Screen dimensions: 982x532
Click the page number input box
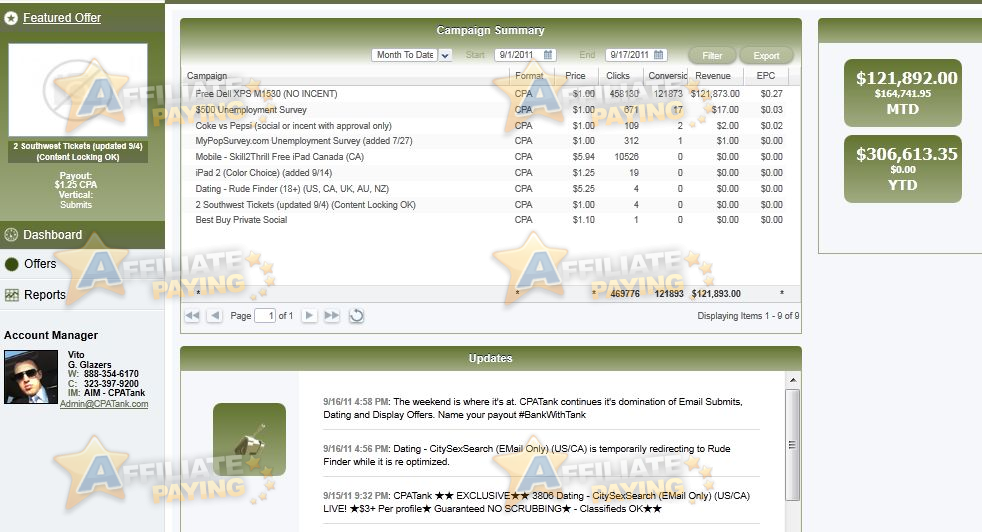pyautogui.click(x=266, y=316)
